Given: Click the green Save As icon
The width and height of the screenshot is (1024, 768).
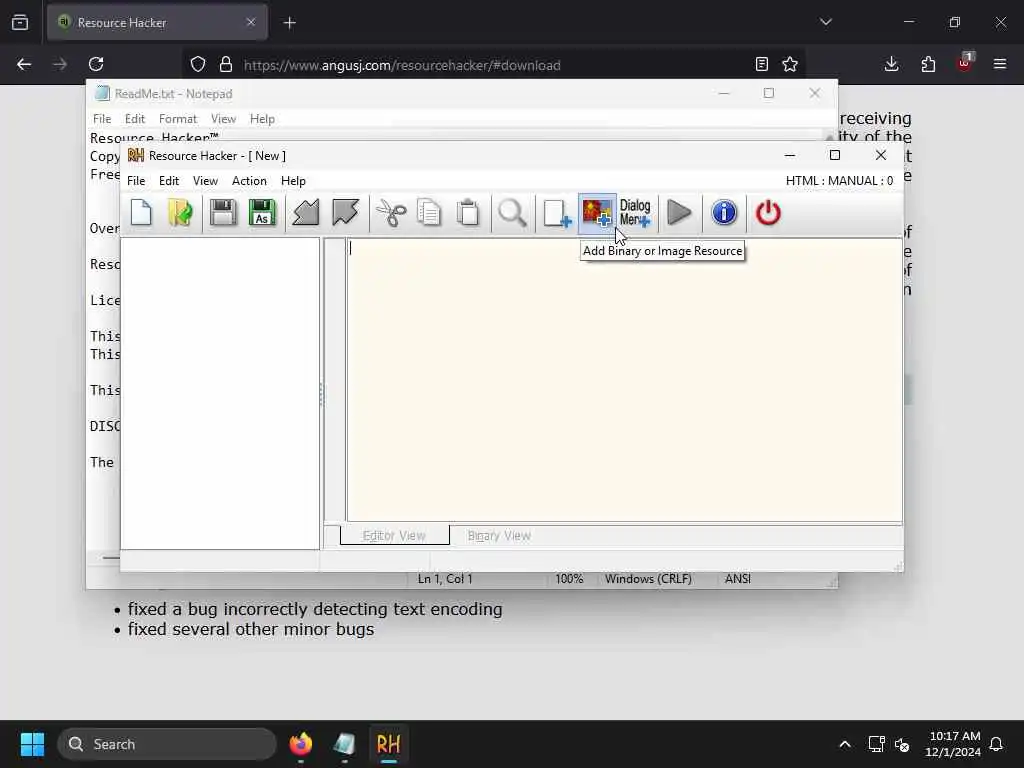Looking at the screenshot, I should (x=263, y=213).
